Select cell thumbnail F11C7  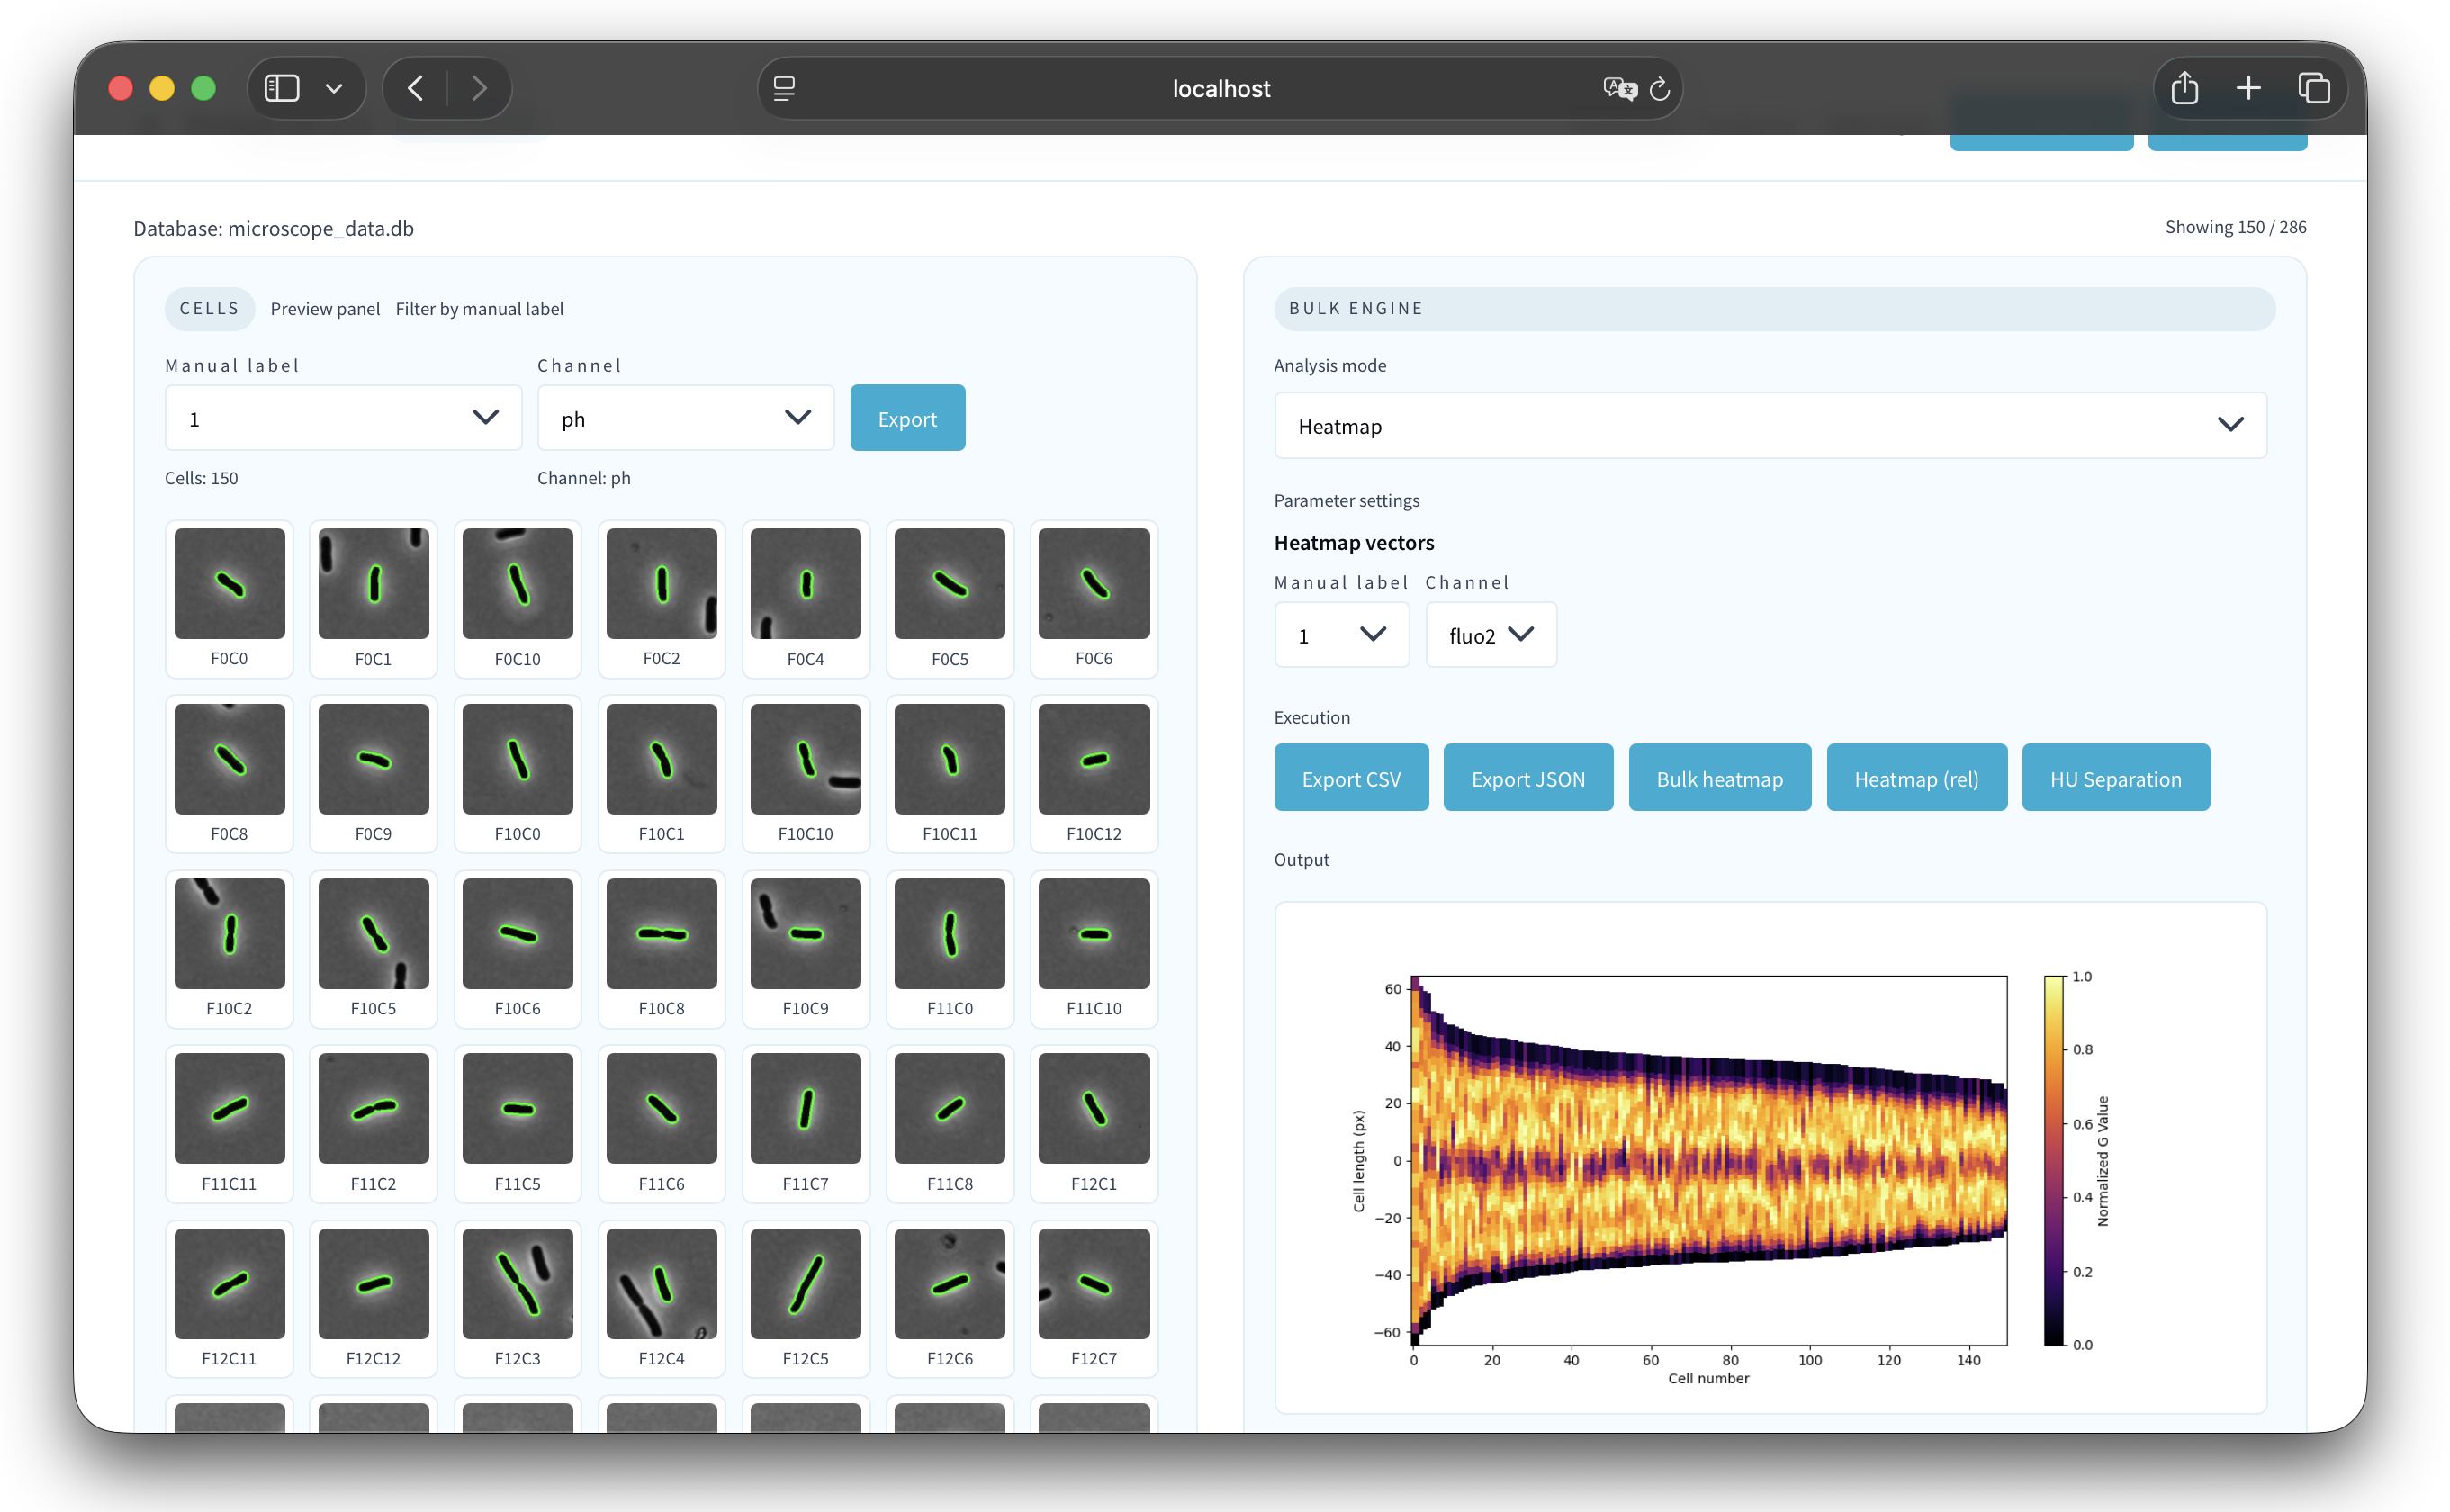805,1124
